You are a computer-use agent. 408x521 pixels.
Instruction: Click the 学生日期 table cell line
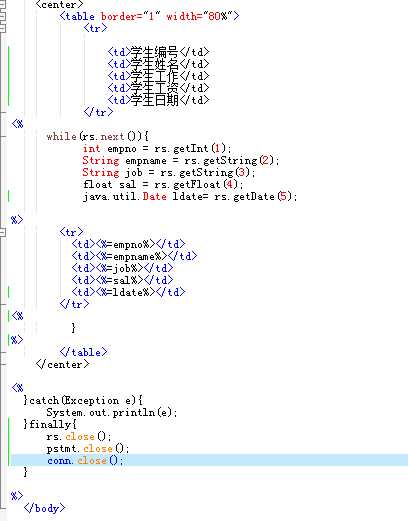click(x=158, y=100)
